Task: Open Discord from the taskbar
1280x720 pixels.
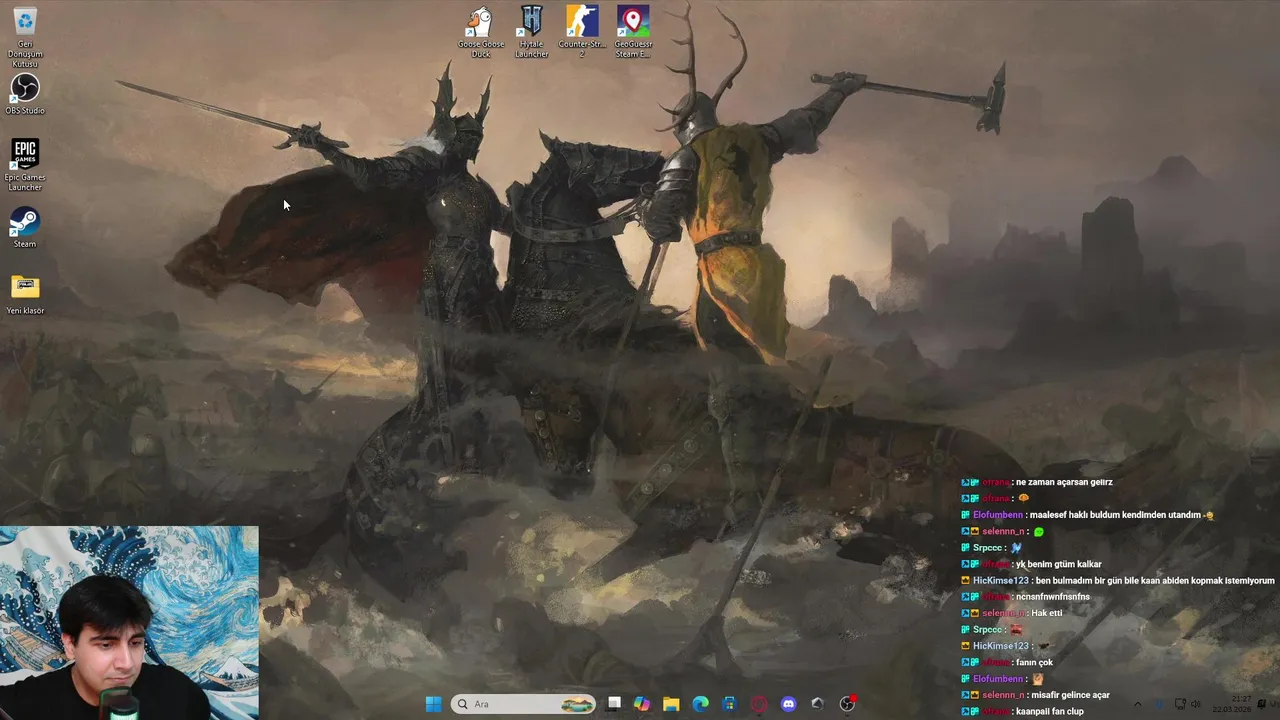Action: tap(789, 704)
